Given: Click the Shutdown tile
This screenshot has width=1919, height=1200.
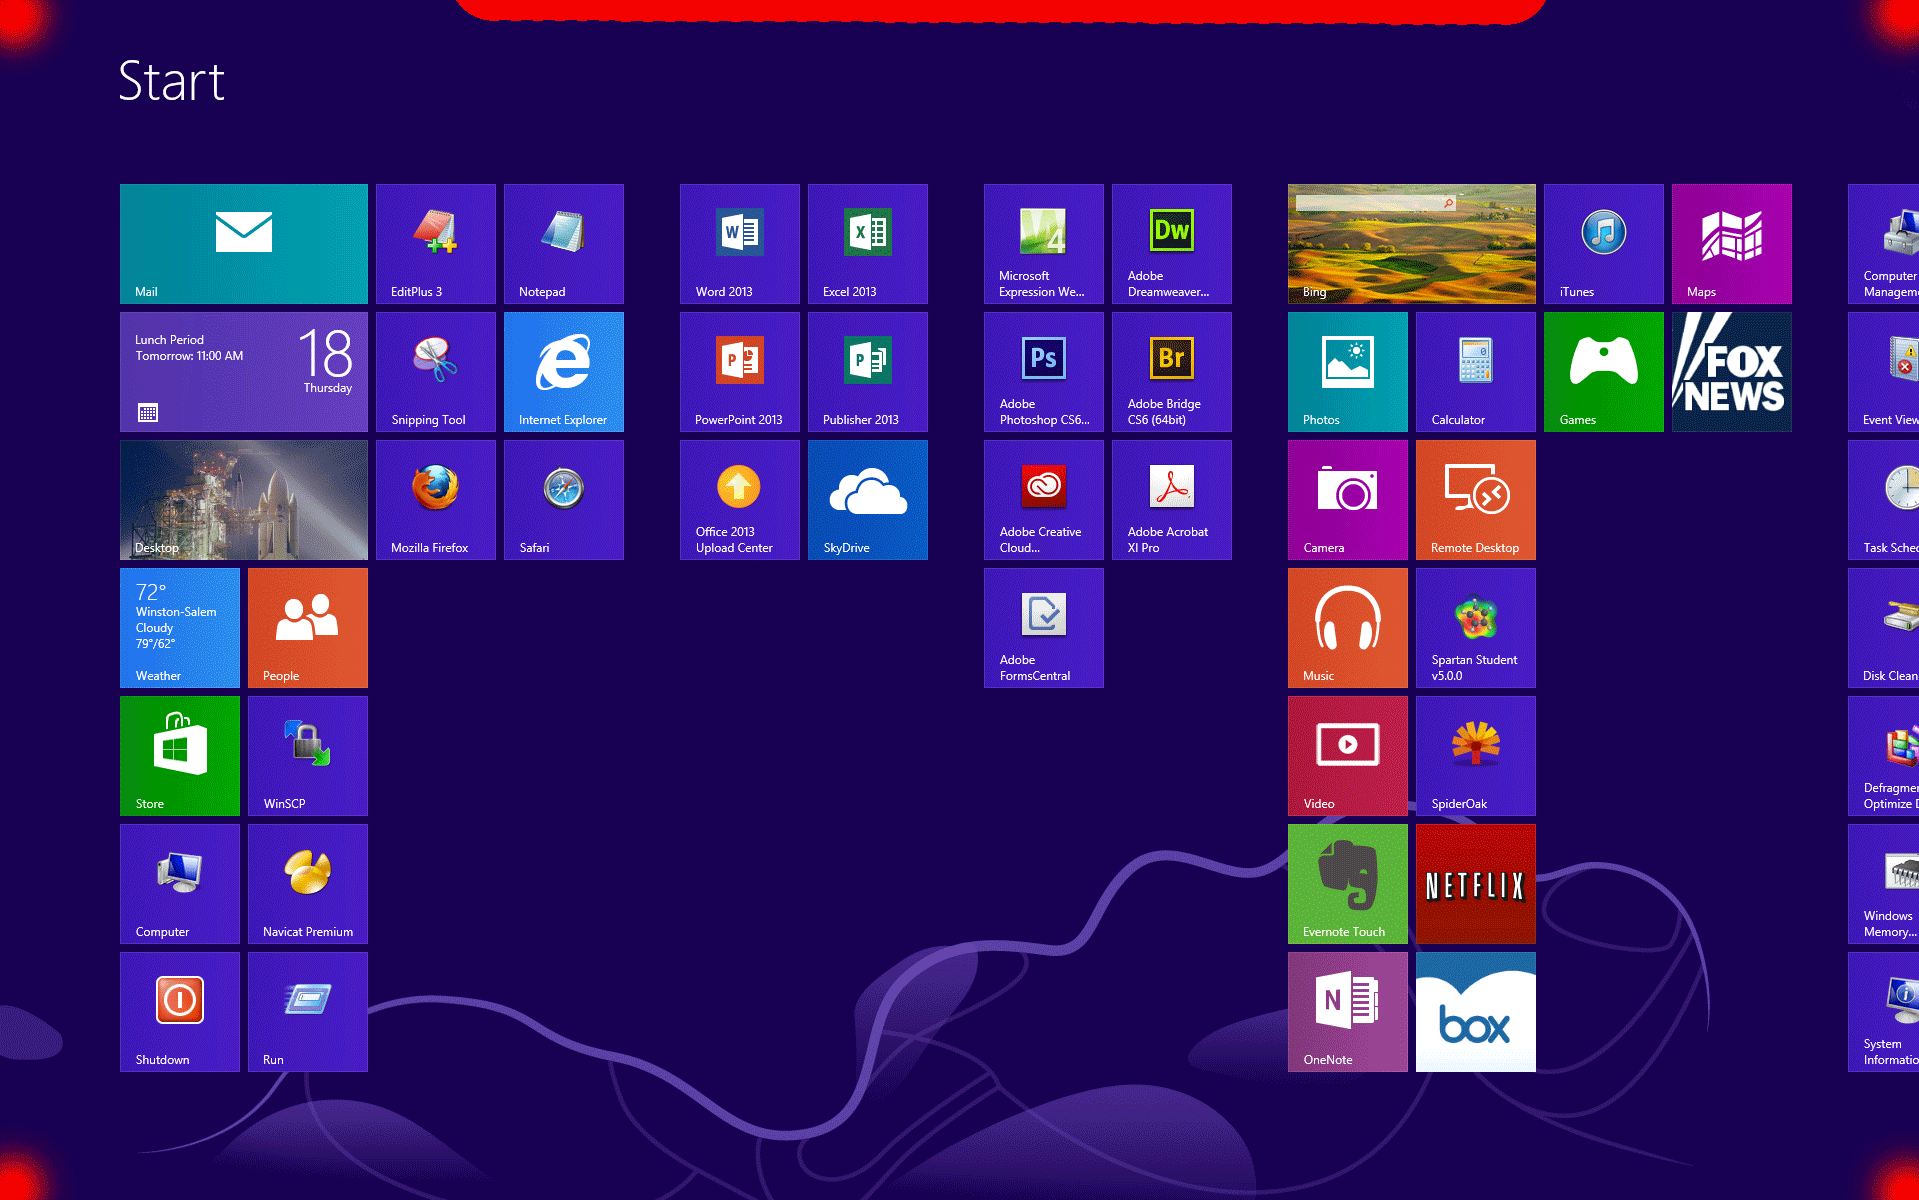Looking at the screenshot, I should coord(180,1012).
